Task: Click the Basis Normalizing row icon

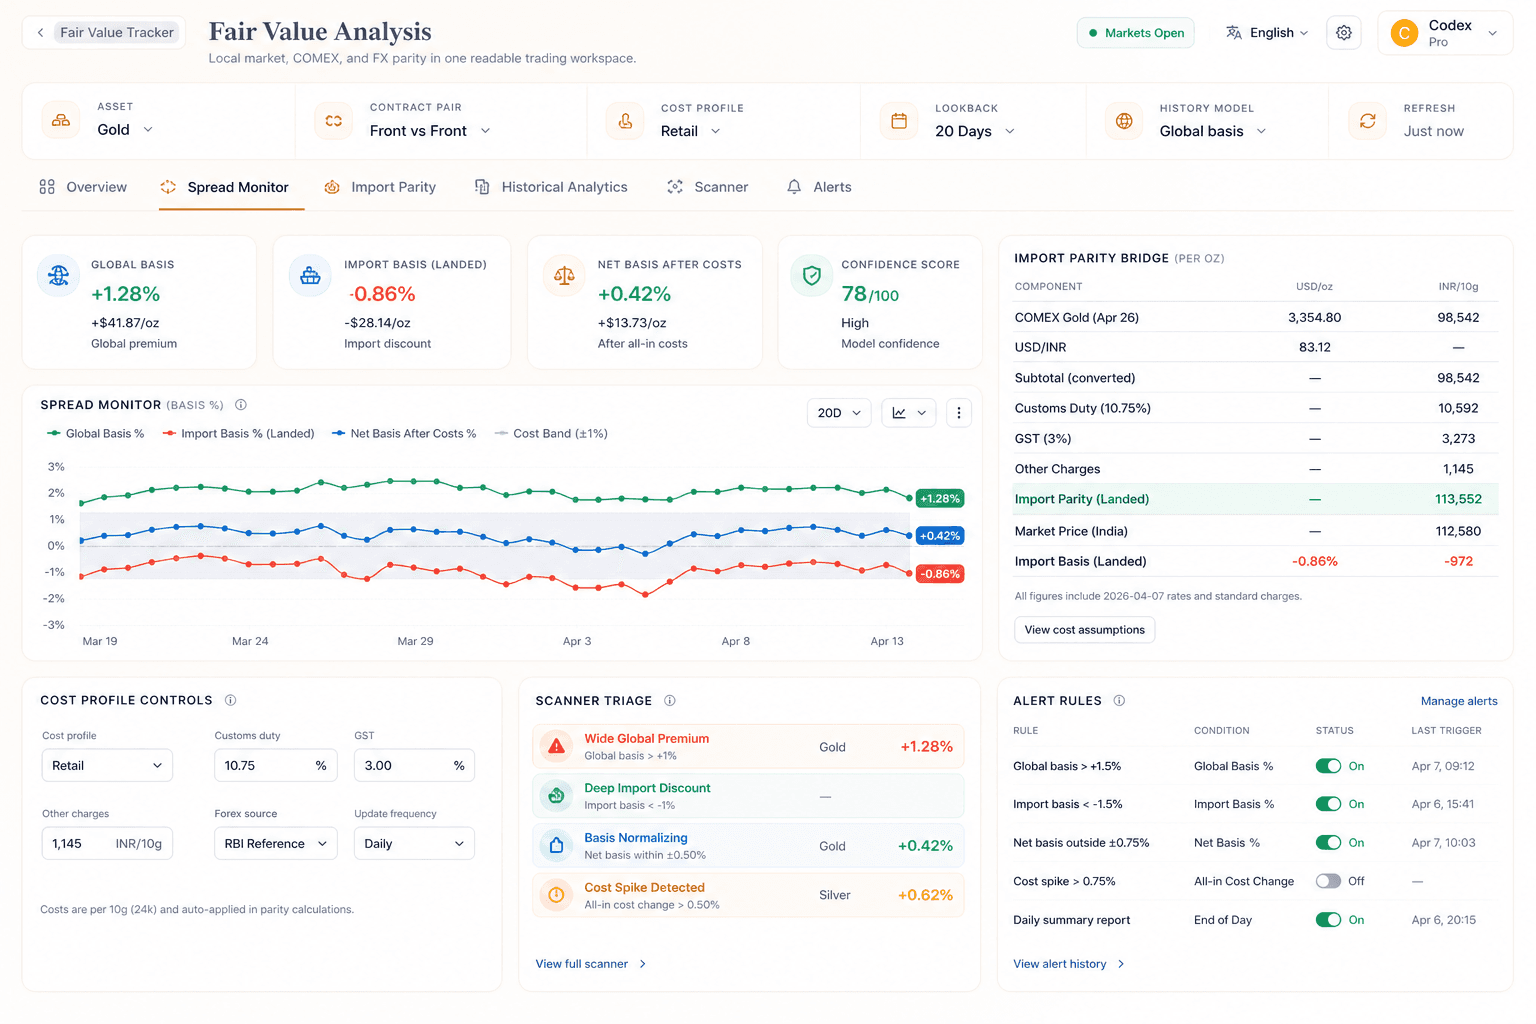Action: [556, 845]
